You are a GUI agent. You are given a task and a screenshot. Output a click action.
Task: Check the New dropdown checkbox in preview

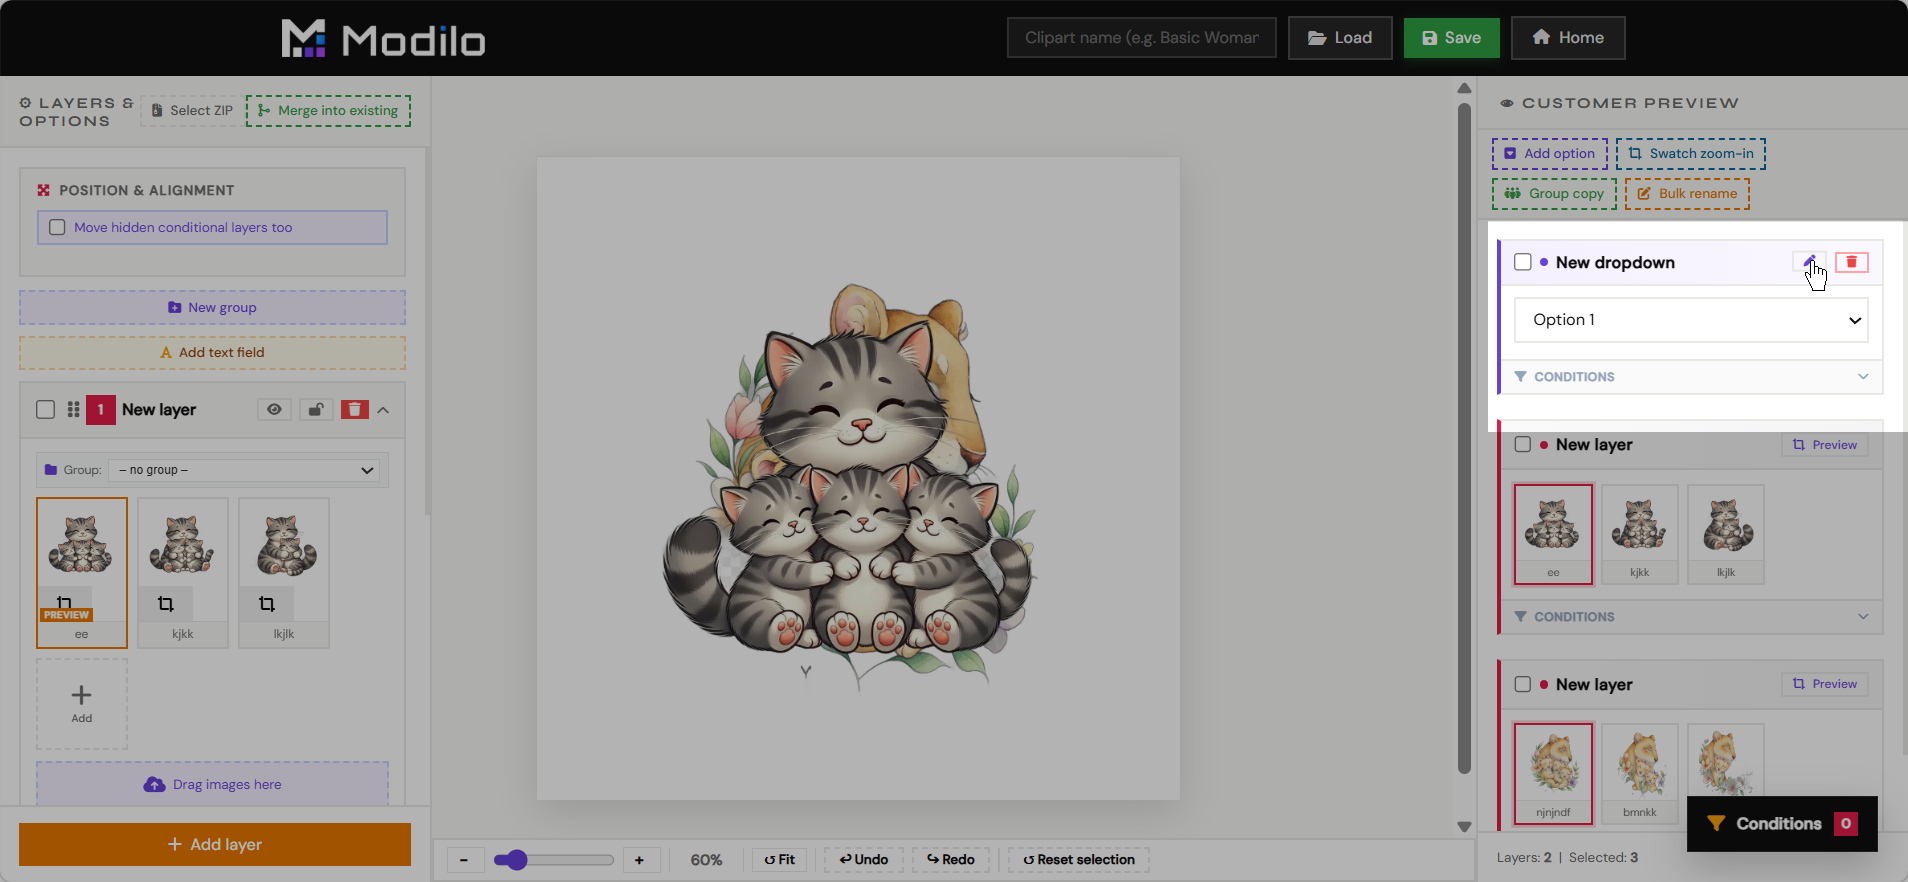1523,262
